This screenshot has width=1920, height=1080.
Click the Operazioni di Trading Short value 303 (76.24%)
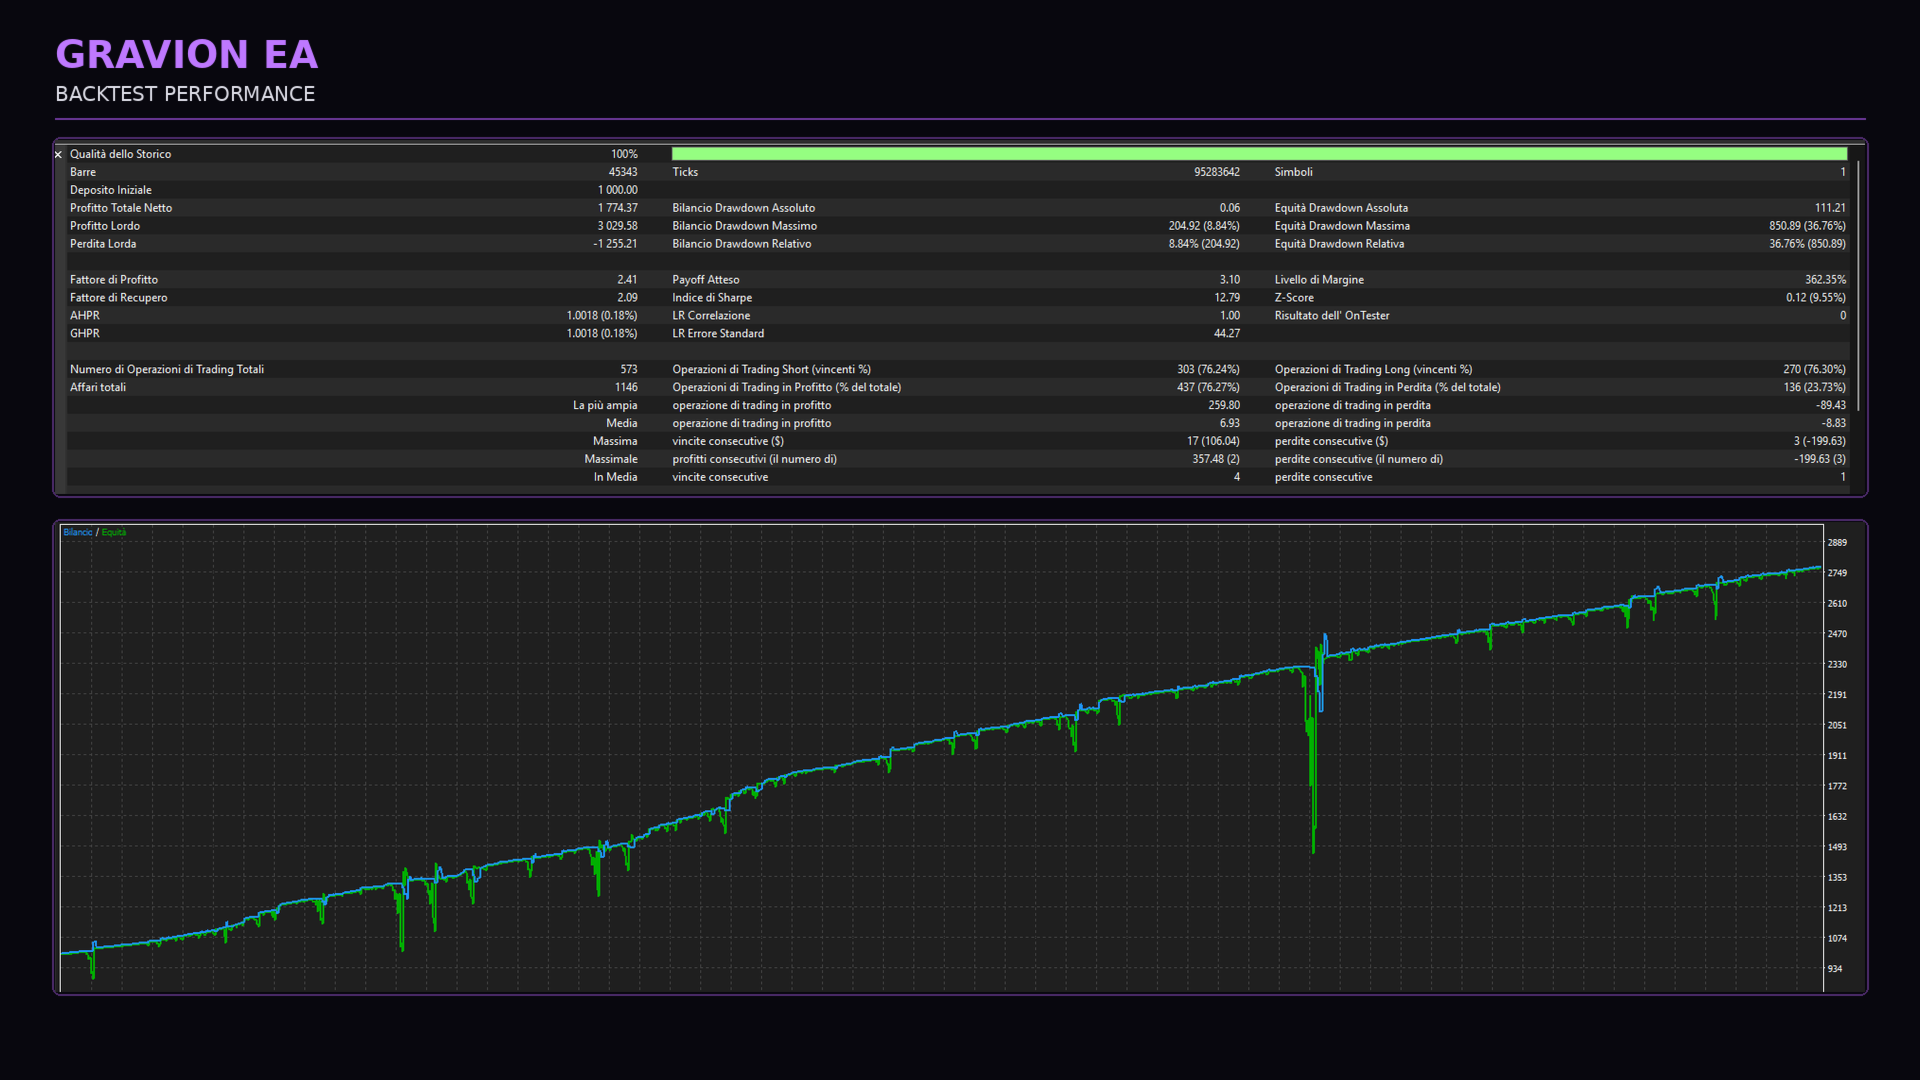point(1208,370)
